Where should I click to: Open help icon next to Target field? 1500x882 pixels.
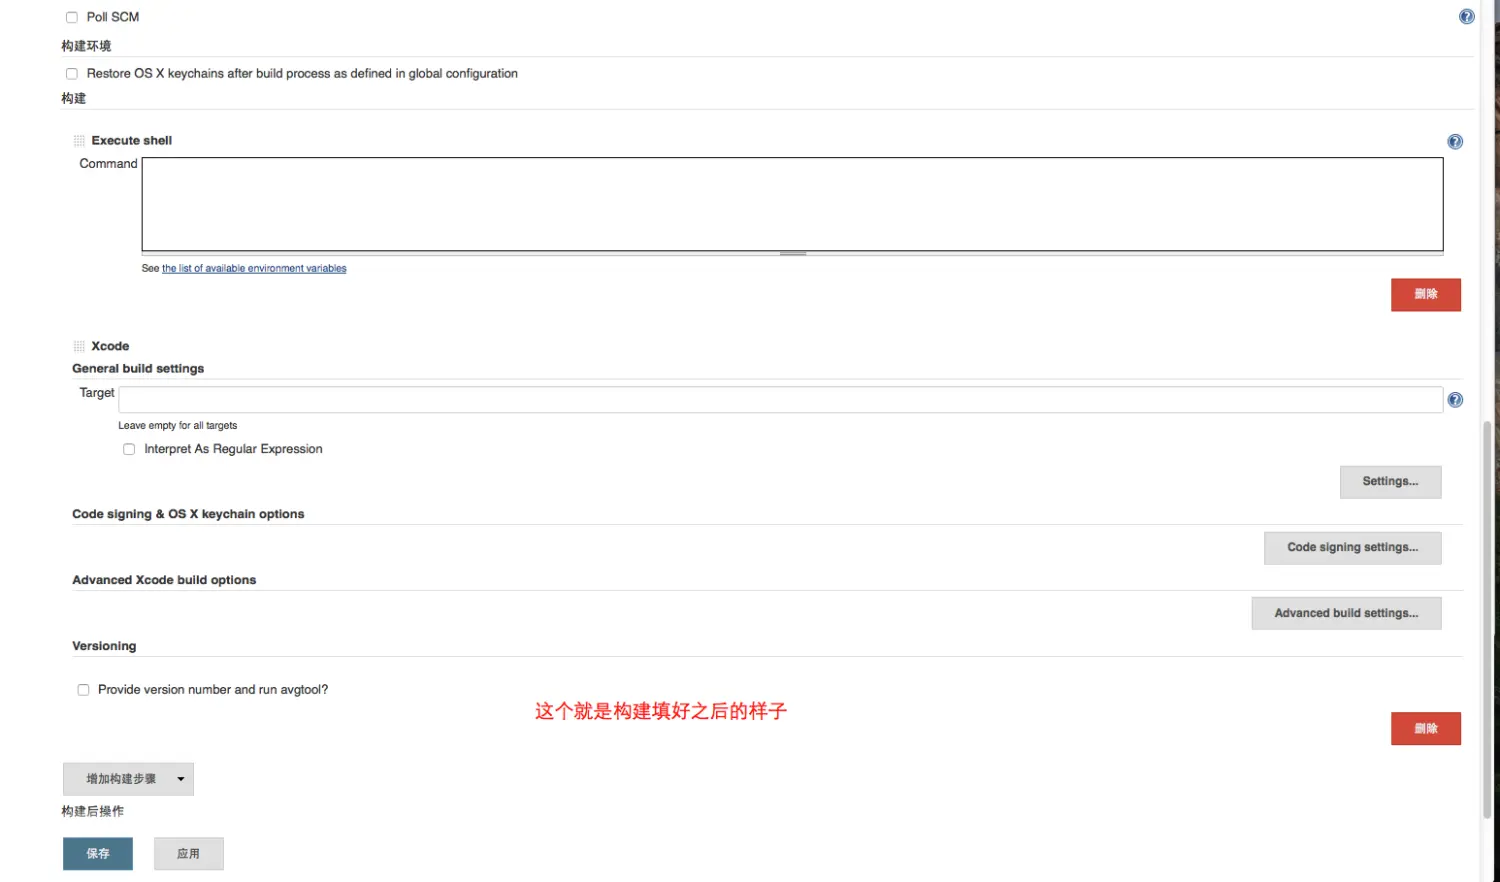[x=1455, y=400]
